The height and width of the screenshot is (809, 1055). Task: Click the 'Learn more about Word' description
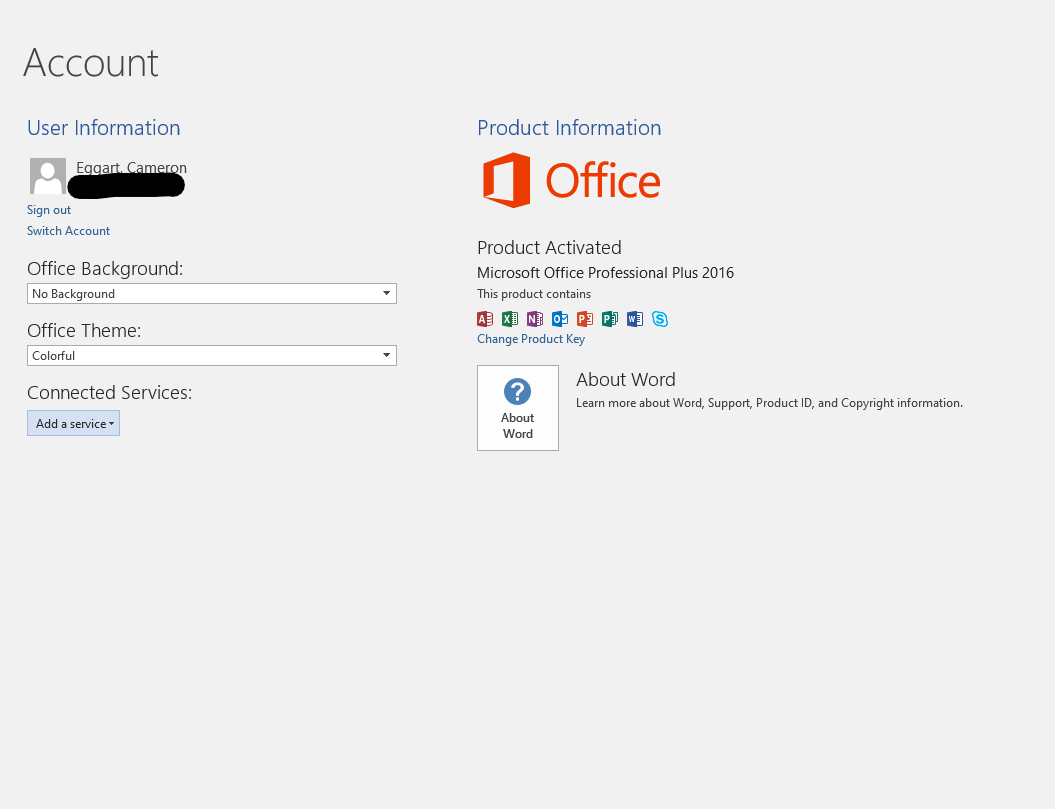[x=769, y=403]
